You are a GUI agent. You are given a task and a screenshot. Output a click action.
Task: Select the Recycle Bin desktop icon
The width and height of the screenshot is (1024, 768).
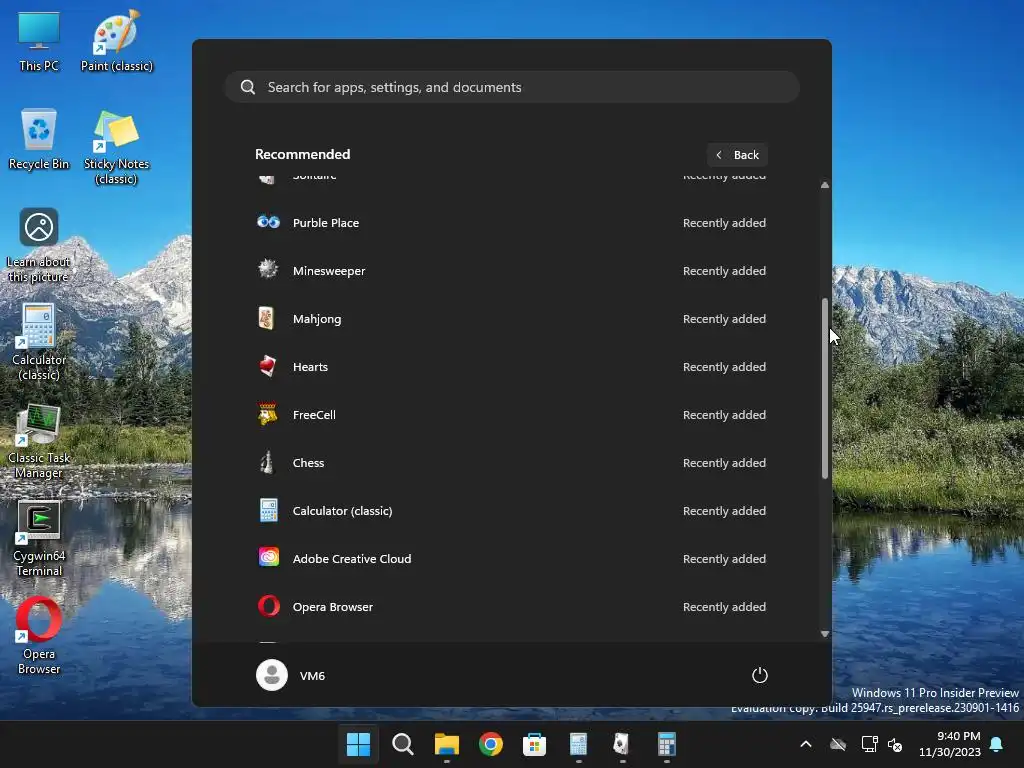pyautogui.click(x=39, y=140)
